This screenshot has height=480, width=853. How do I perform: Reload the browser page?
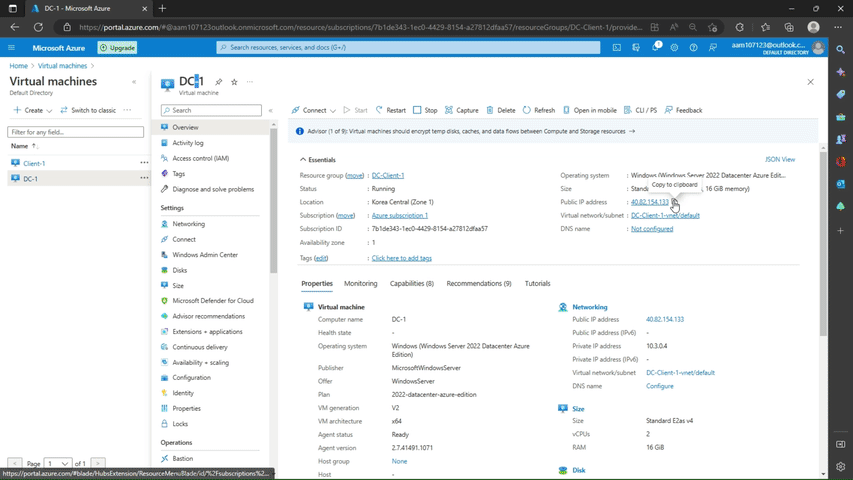pyautogui.click(x=38, y=27)
